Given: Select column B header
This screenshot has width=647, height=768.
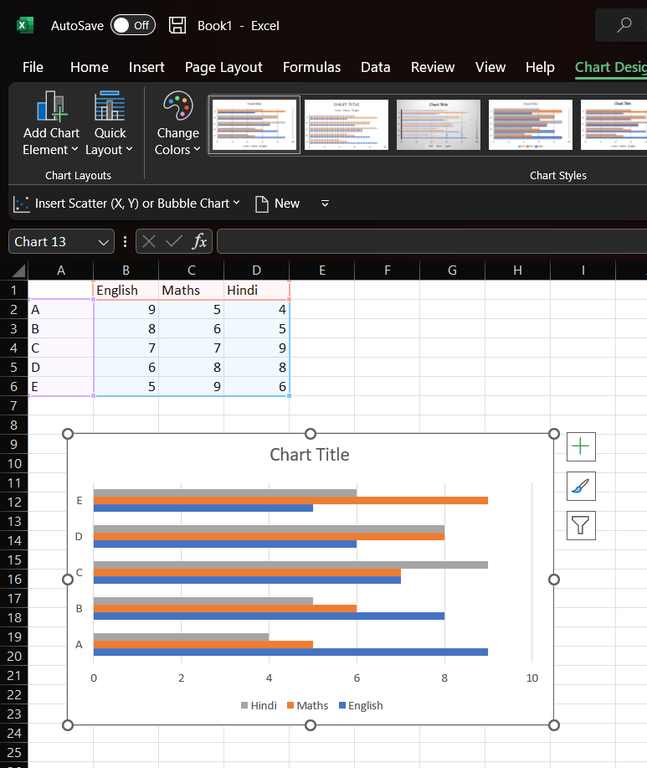Looking at the screenshot, I should pyautogui.click(x=126, y=270).
